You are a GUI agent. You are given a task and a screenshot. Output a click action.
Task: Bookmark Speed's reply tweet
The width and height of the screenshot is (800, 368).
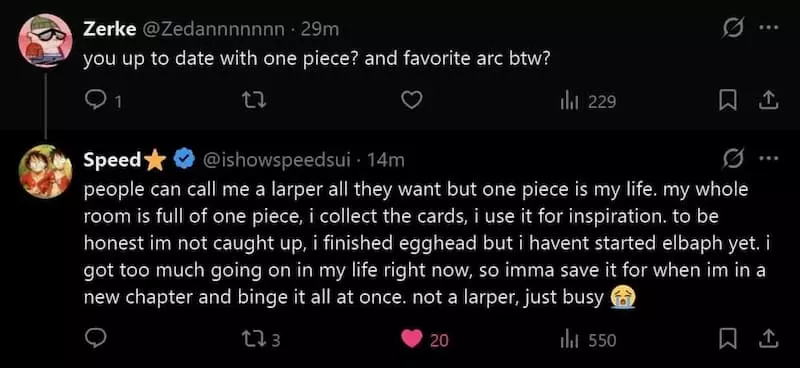(x=727, y=339)
